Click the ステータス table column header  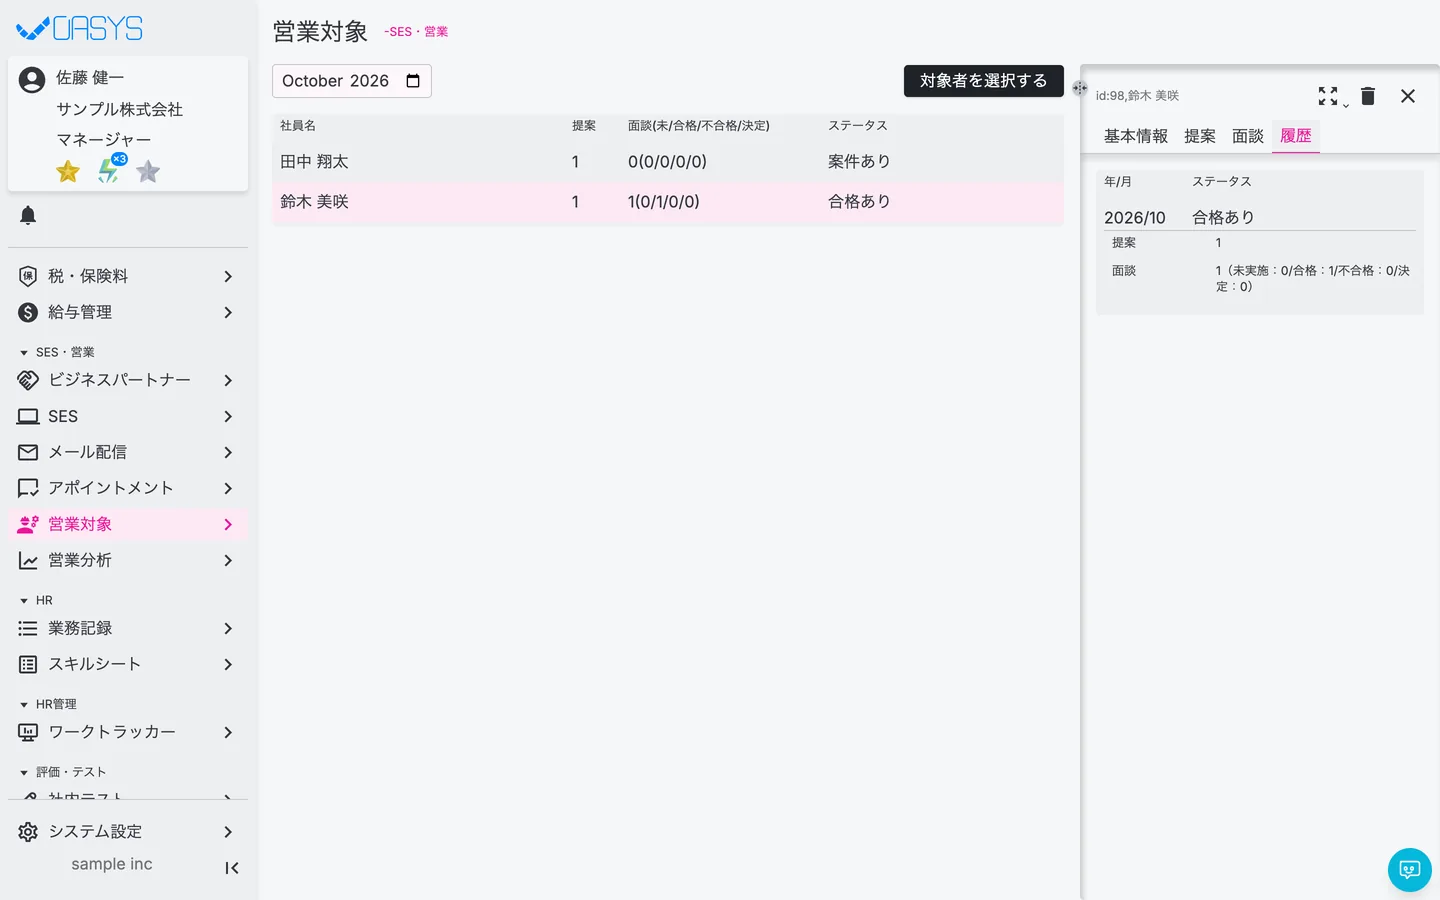(x=858, y=126)
